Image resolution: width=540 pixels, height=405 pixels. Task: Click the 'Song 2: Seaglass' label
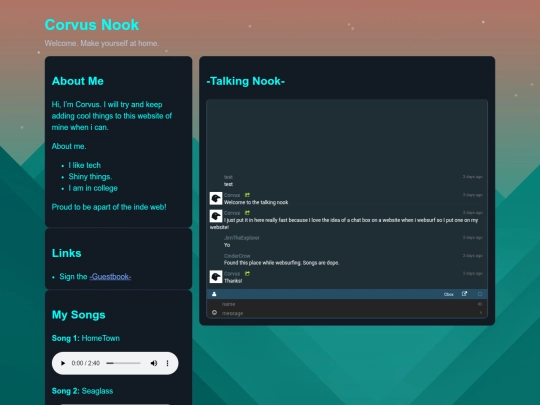tap(82, 391)
